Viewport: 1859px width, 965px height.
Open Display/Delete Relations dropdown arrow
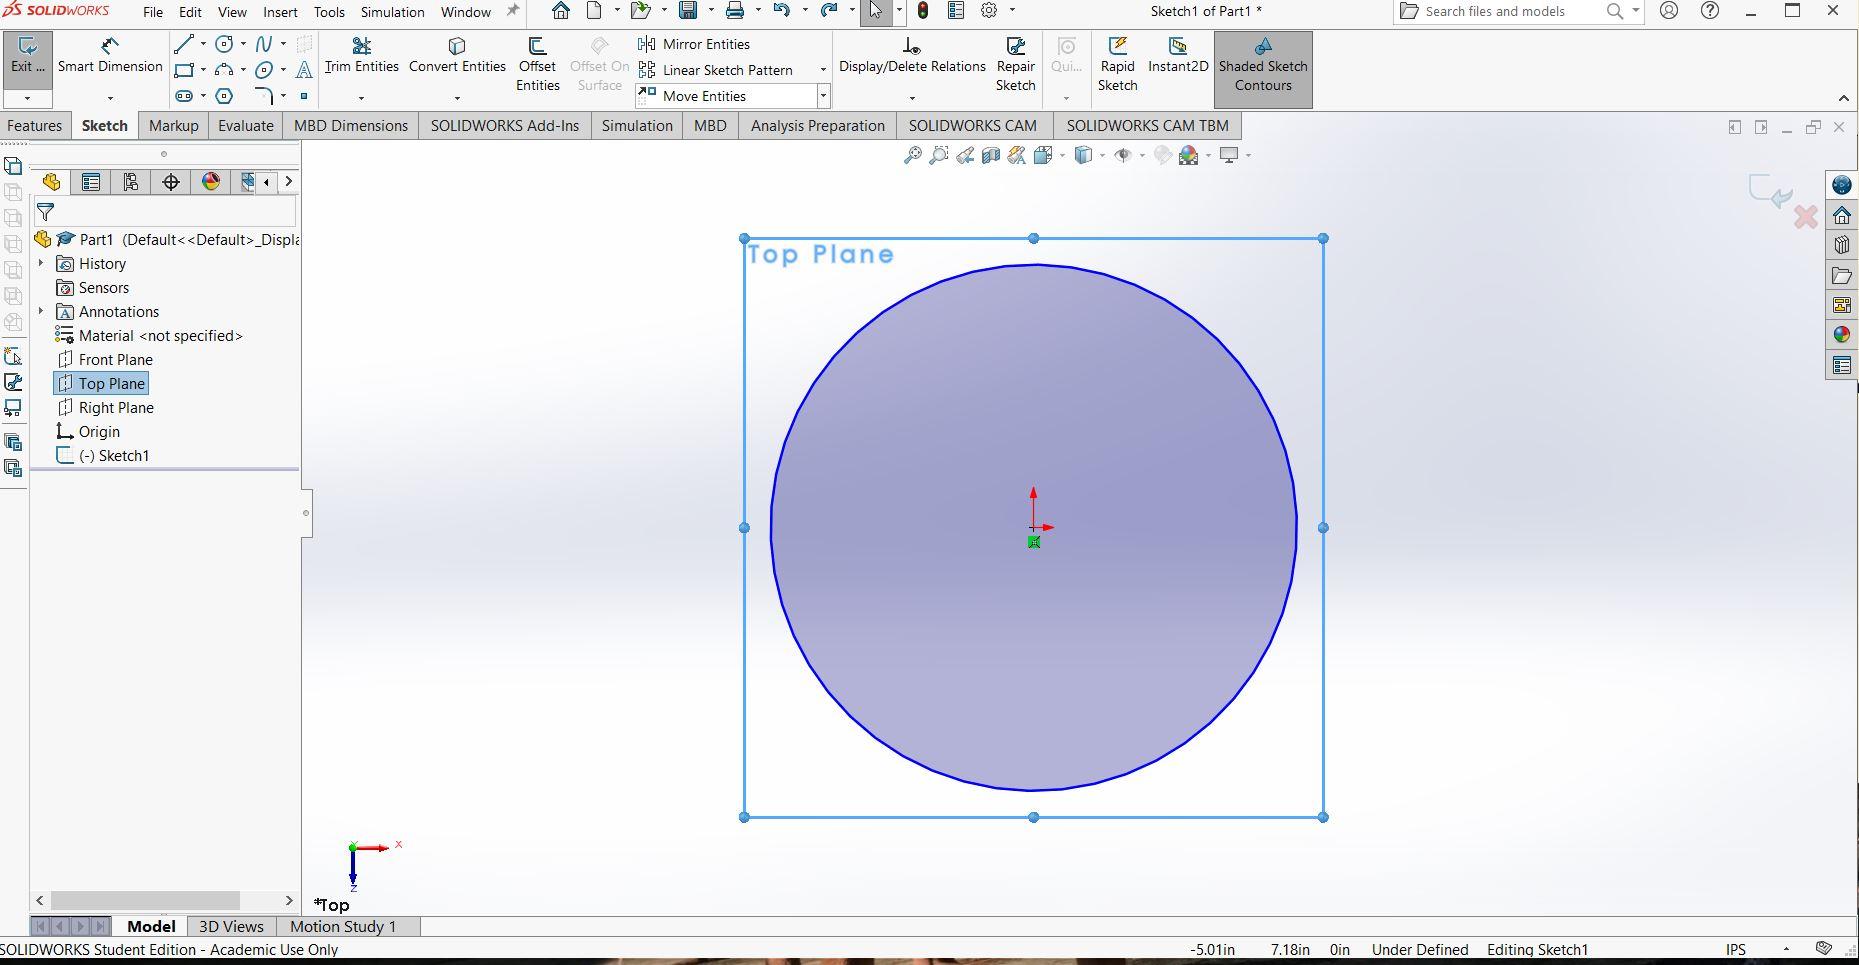pyautogui.click(x=912, y=98)
